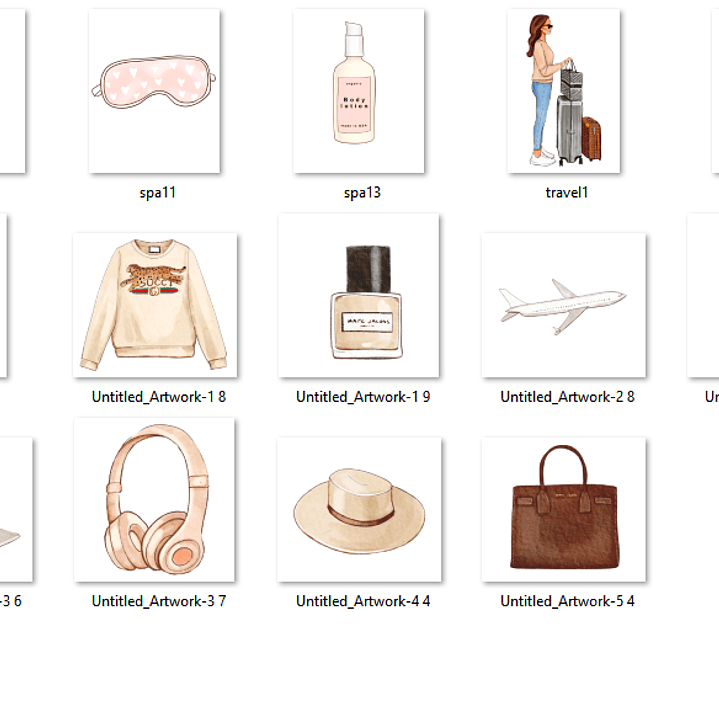The height and width of the screenshot is (719, 719).
Task: Click the spa13 file name label
Action: 362,192
